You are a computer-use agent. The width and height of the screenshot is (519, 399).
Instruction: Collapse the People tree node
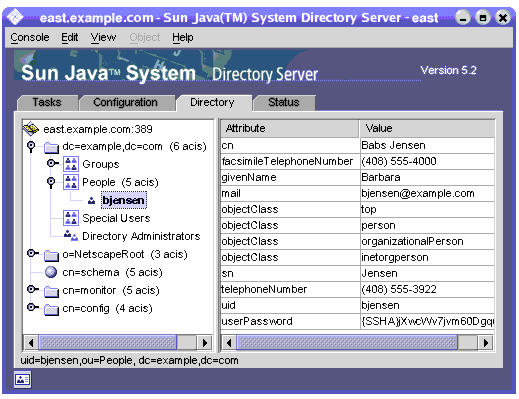click(x=51, y=182)
